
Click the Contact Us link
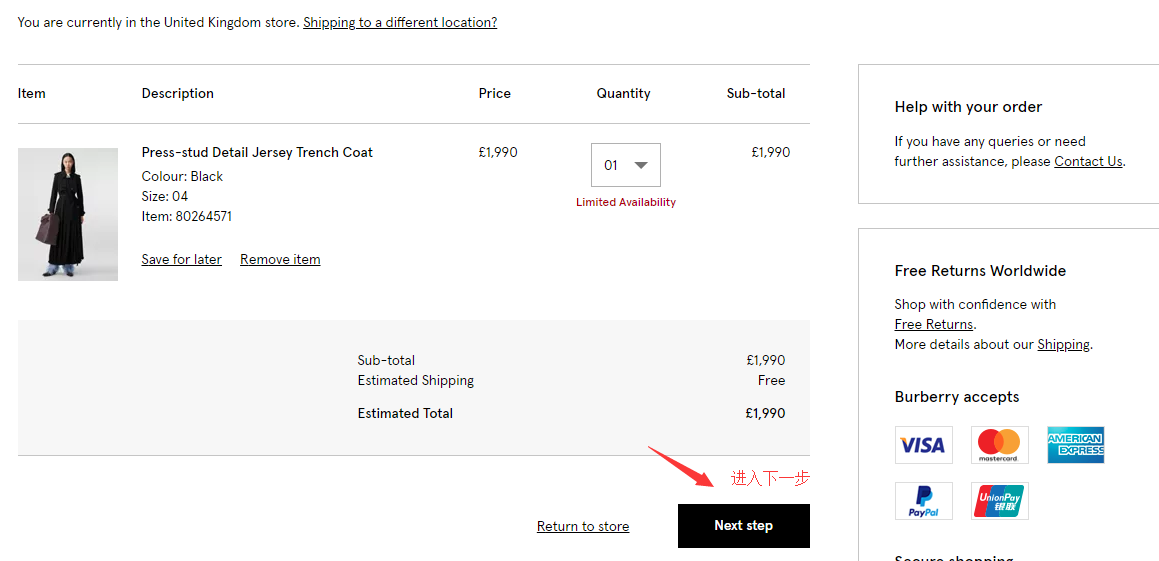click(x=1088, y=161)
